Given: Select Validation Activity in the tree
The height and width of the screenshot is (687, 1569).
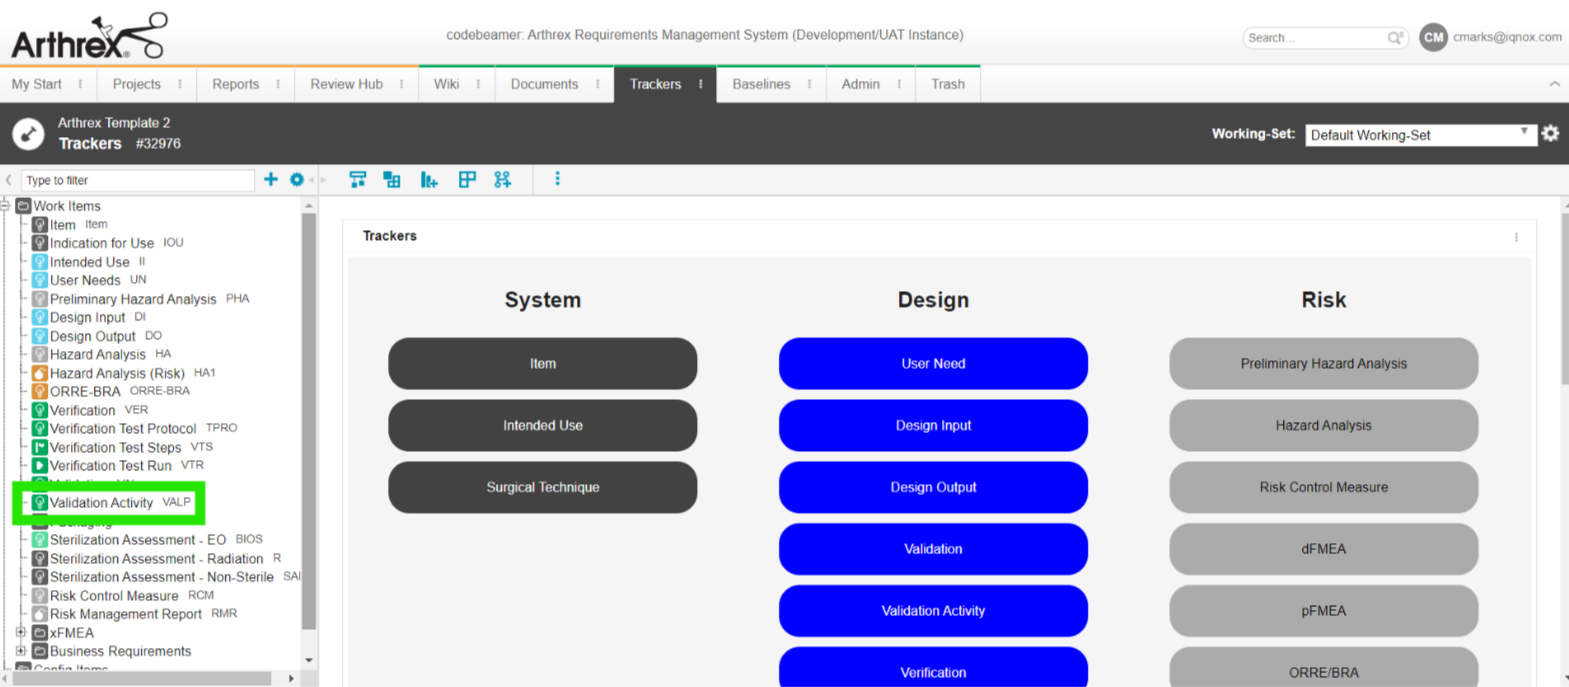Looking at the screenshot, I should click(101, 503).
